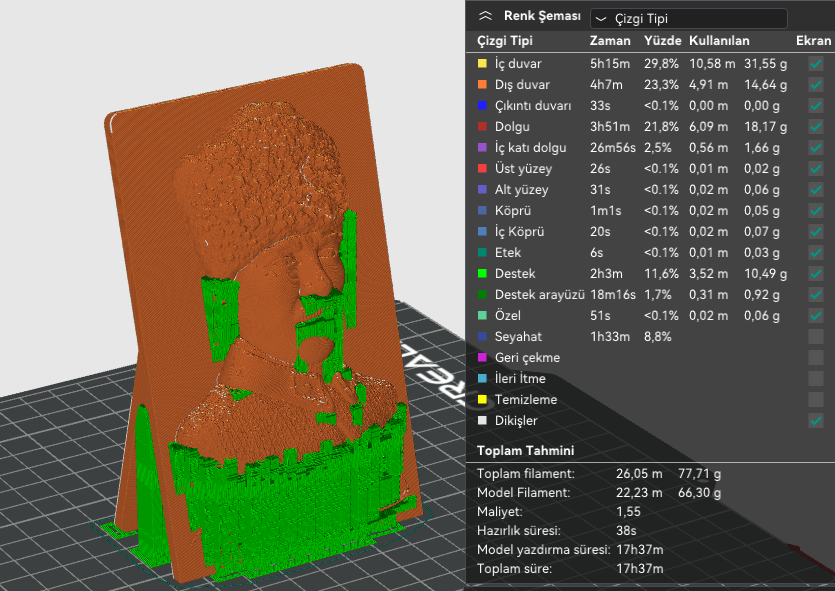The image size is (835, 591).
Task: Click the Dış duvar orange color swatch
Action: pyautogui.click(x=482, y=85)
